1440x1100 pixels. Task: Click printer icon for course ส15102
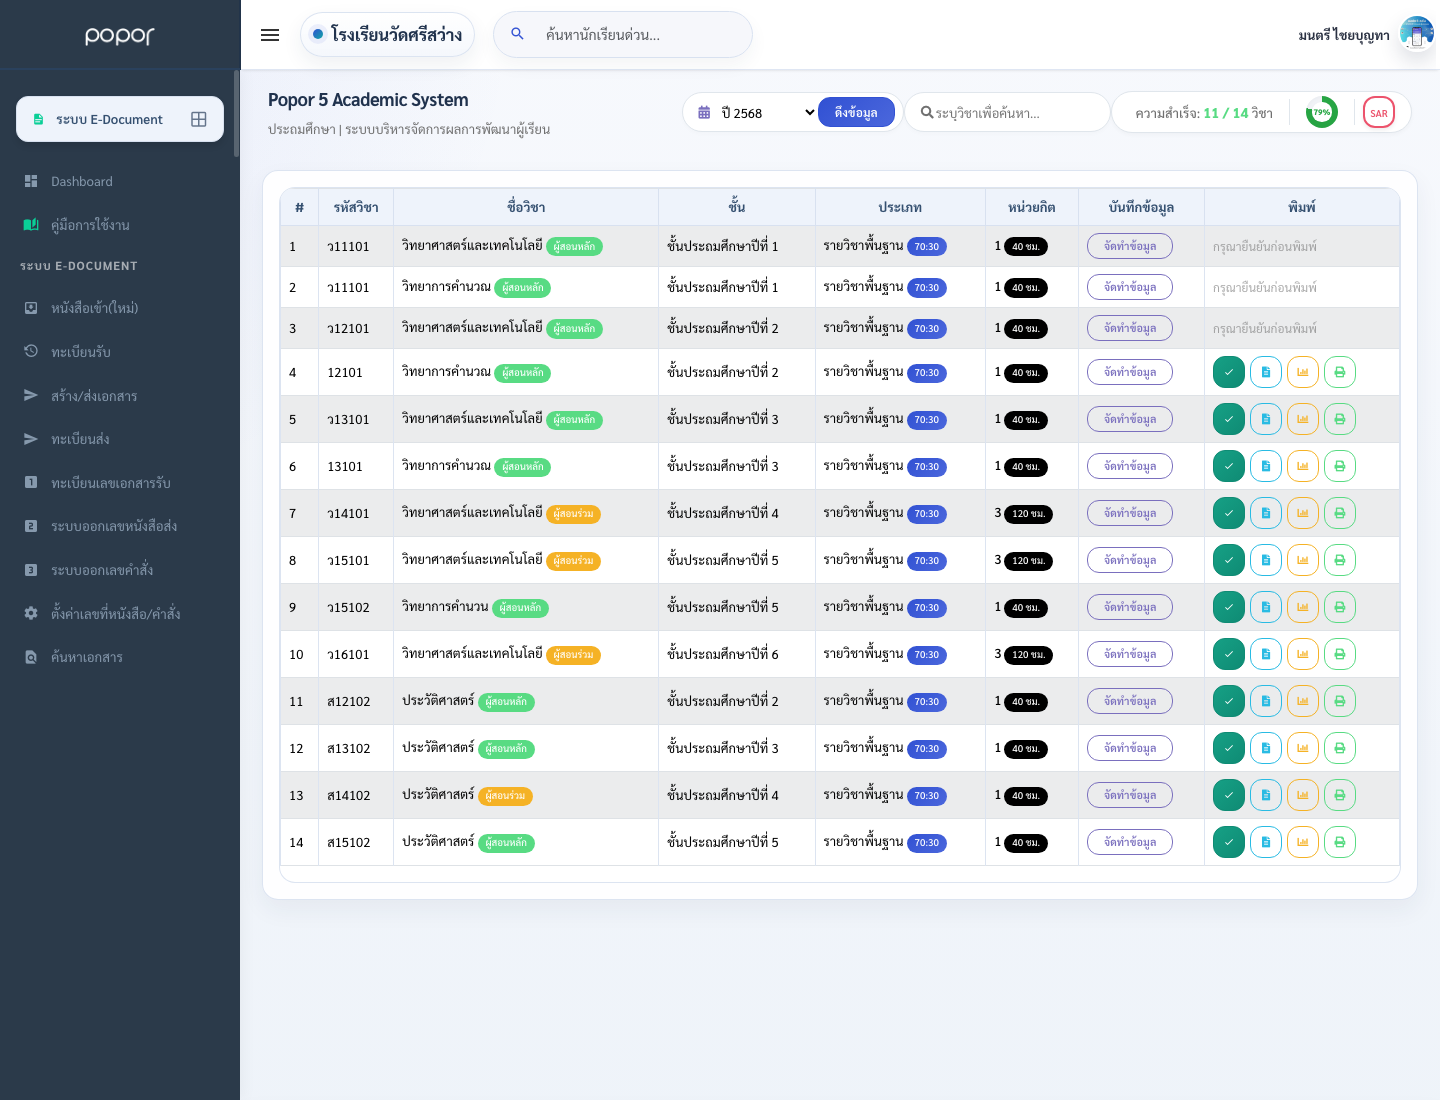pyautogui.click(x=1340, y=842)
